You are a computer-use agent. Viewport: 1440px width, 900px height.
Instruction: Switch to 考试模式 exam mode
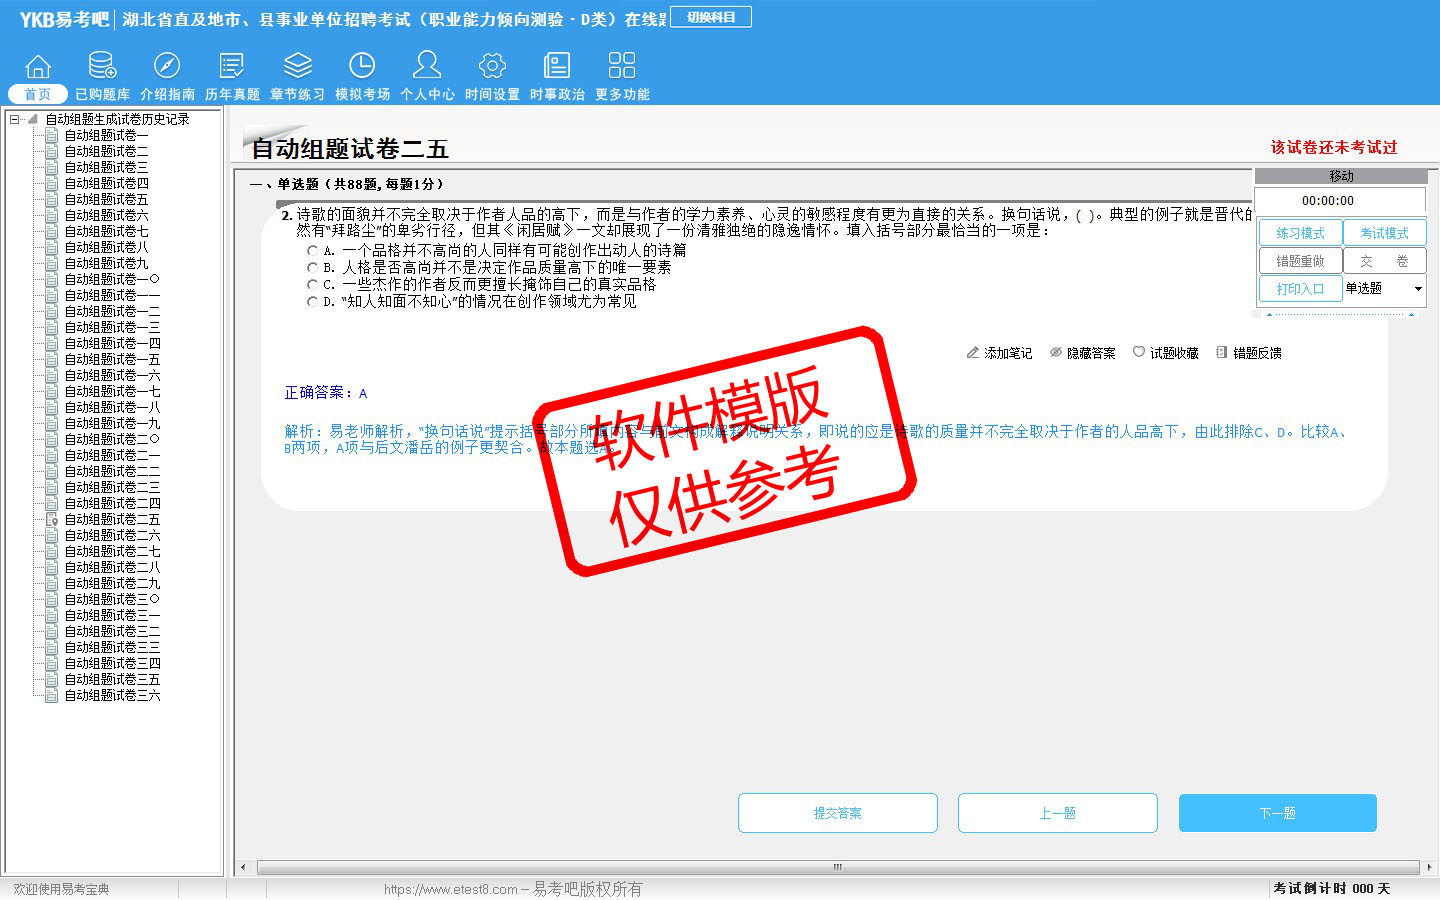(x=1384, y=233)
